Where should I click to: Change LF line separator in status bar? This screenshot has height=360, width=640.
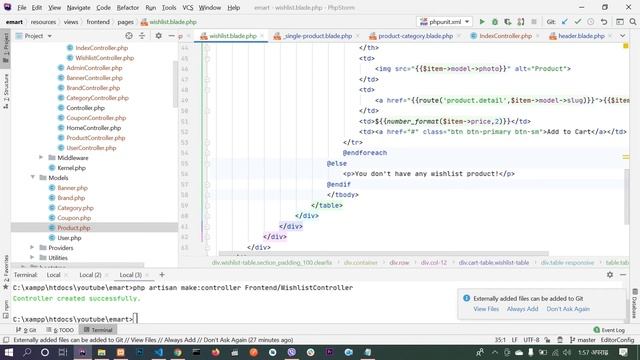[x=515, y=340]
